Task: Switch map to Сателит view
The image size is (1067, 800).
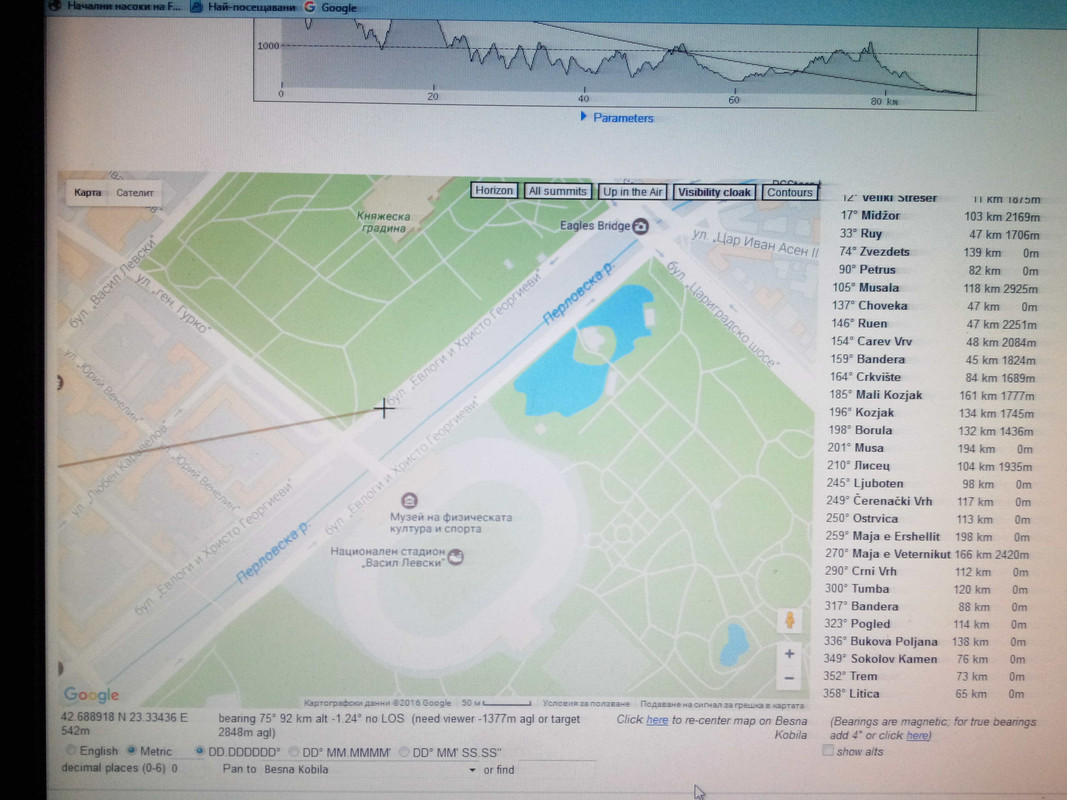Action: pyautogui.click(x=135, y=193)
